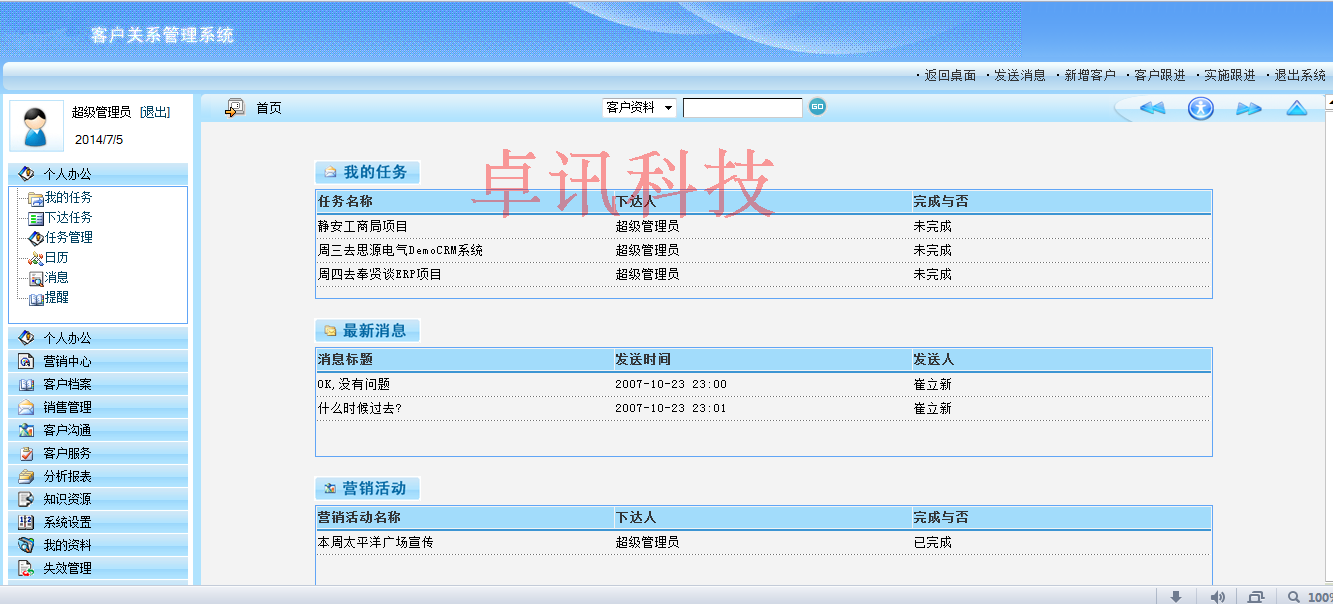The height and width of the screenshot is (604, 1333).
Task: Click the 退出 logout link
Action: 155,112
